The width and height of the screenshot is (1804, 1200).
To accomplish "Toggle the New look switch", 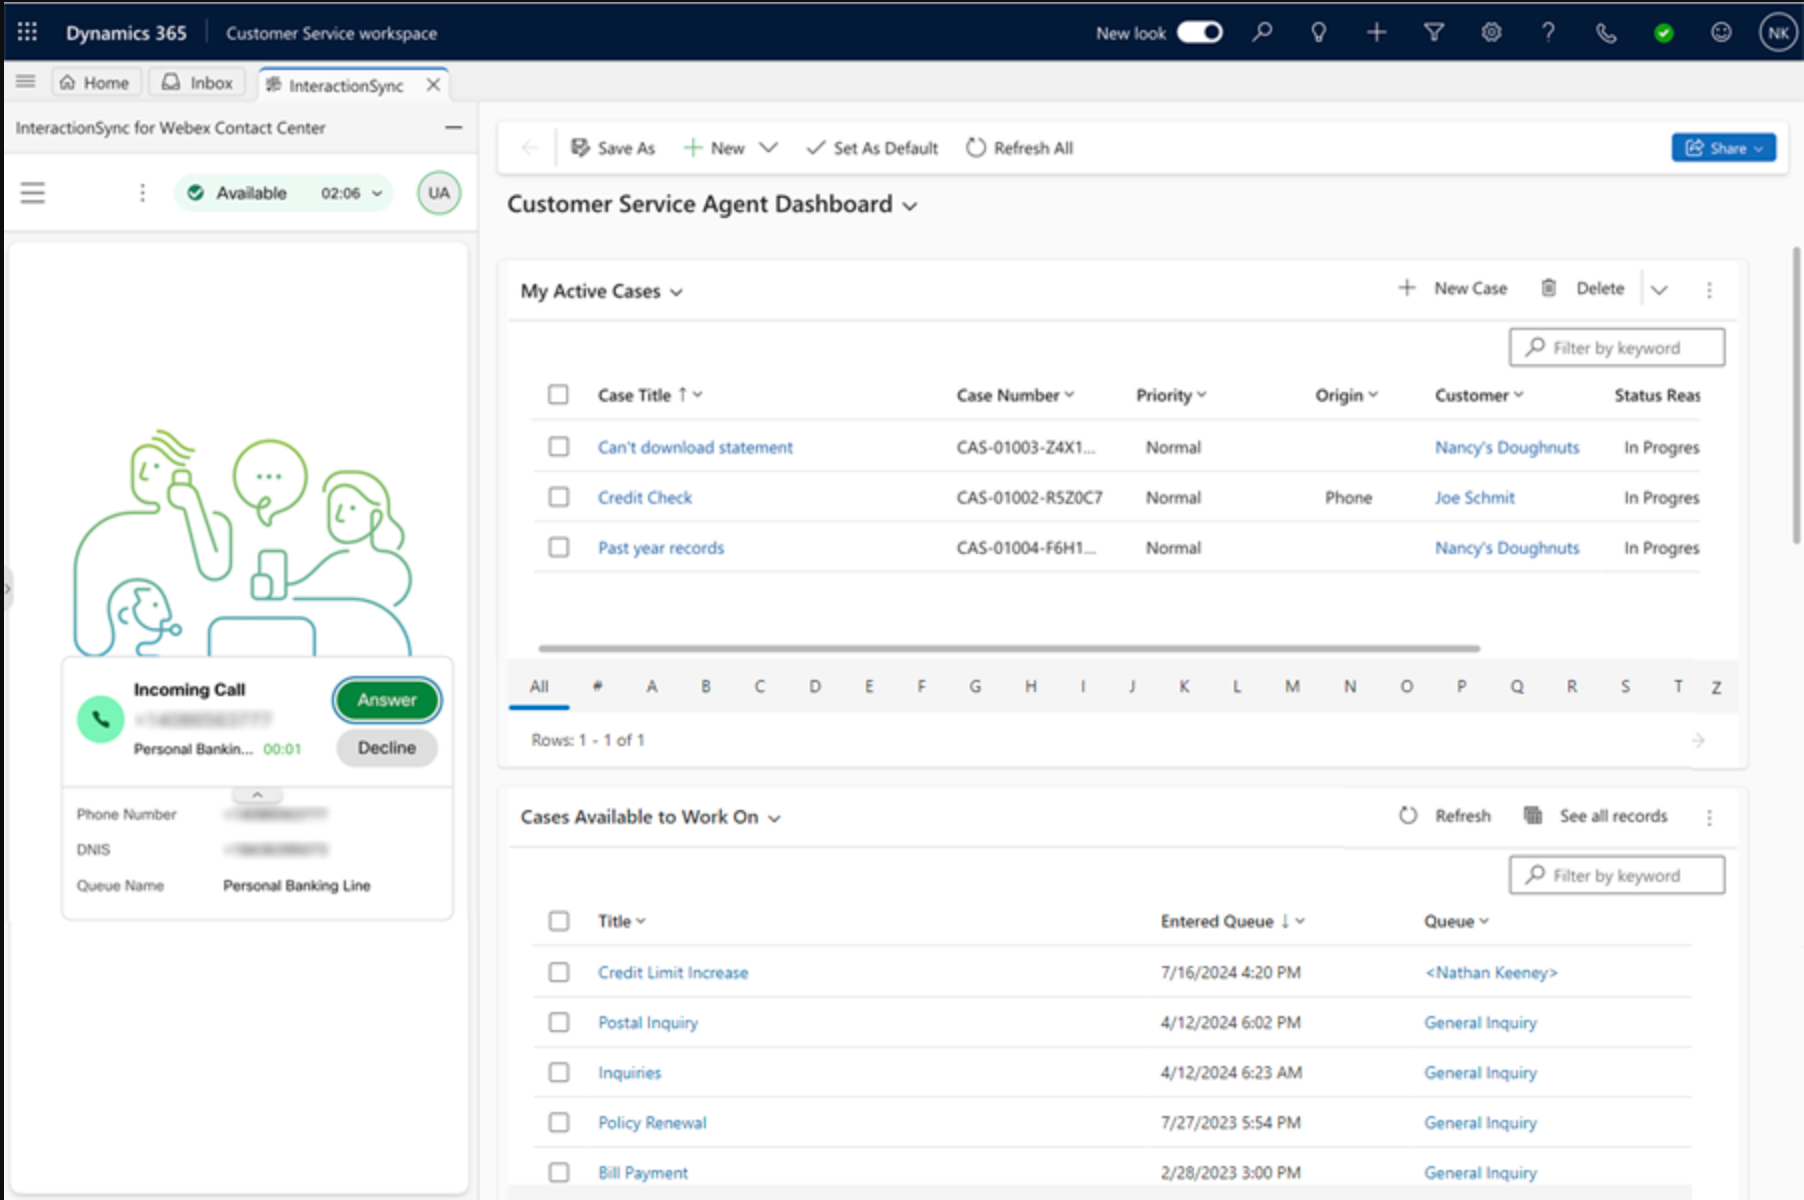I will coord(1199,32).
